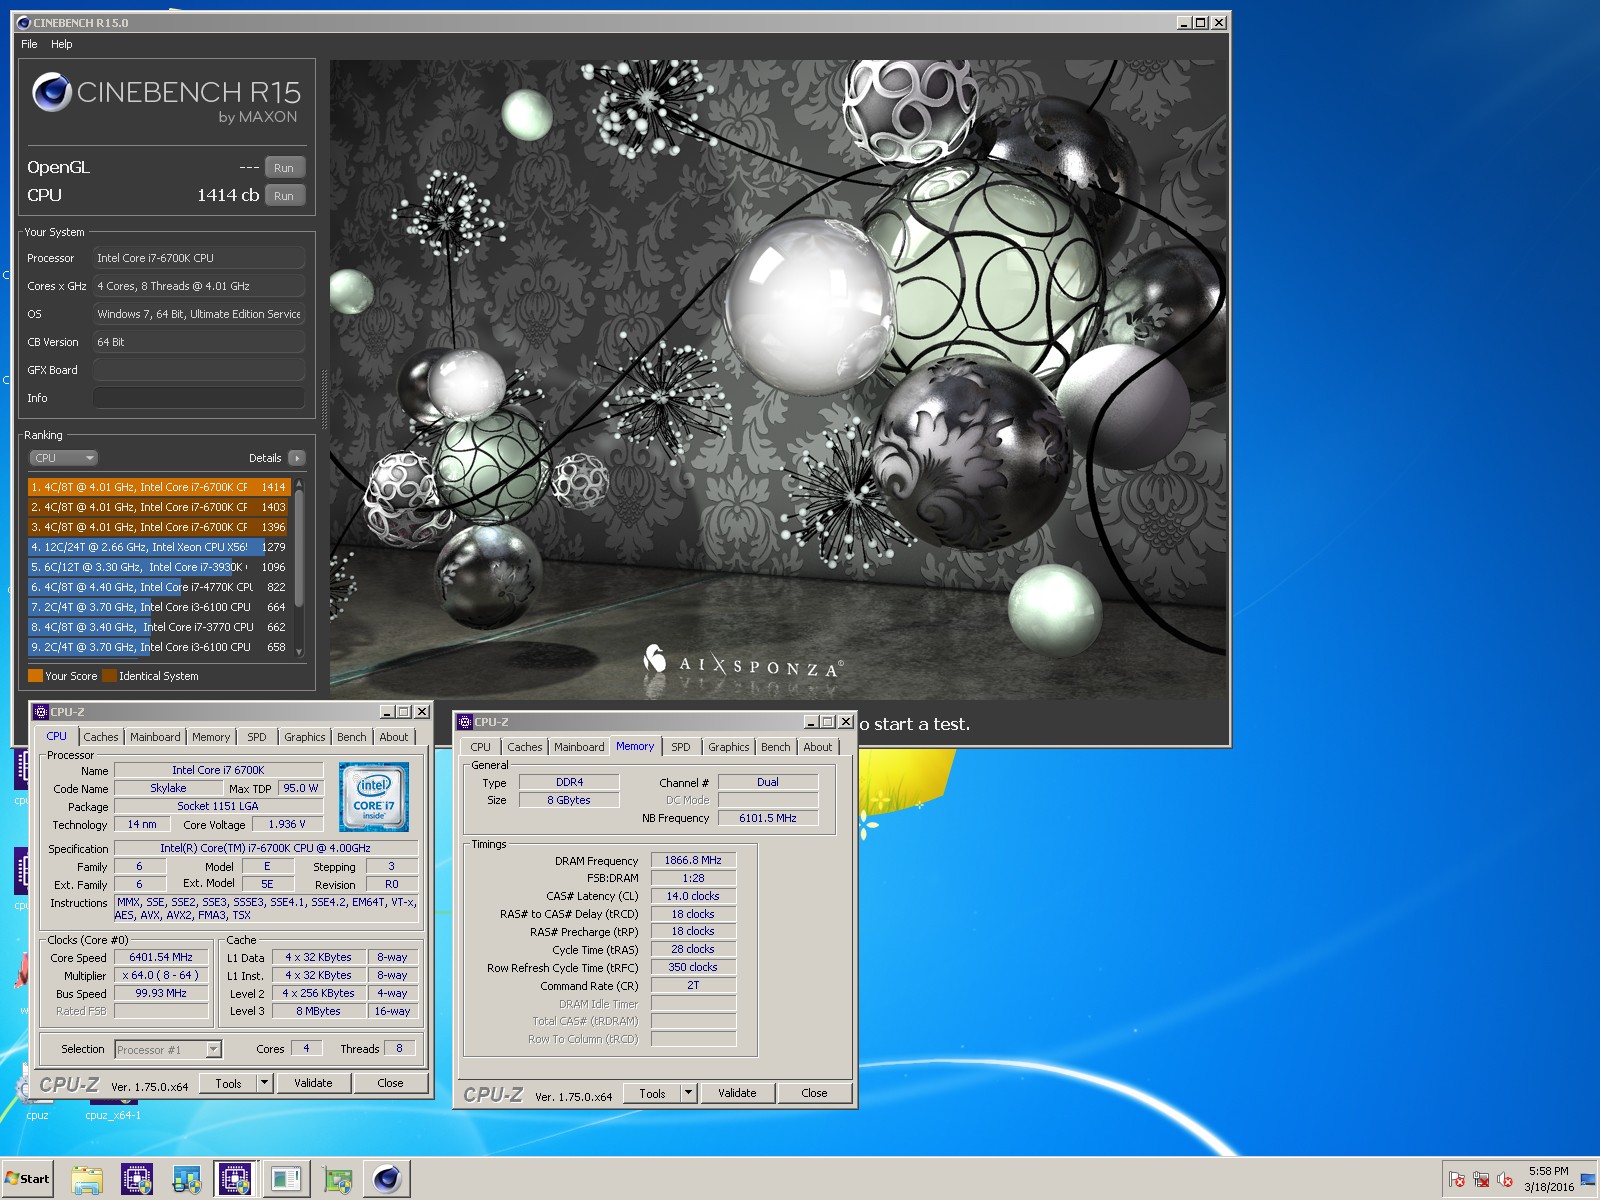
Task: Expand Tools arrow in CPU-Z memory window
Action: point(689,1093)
